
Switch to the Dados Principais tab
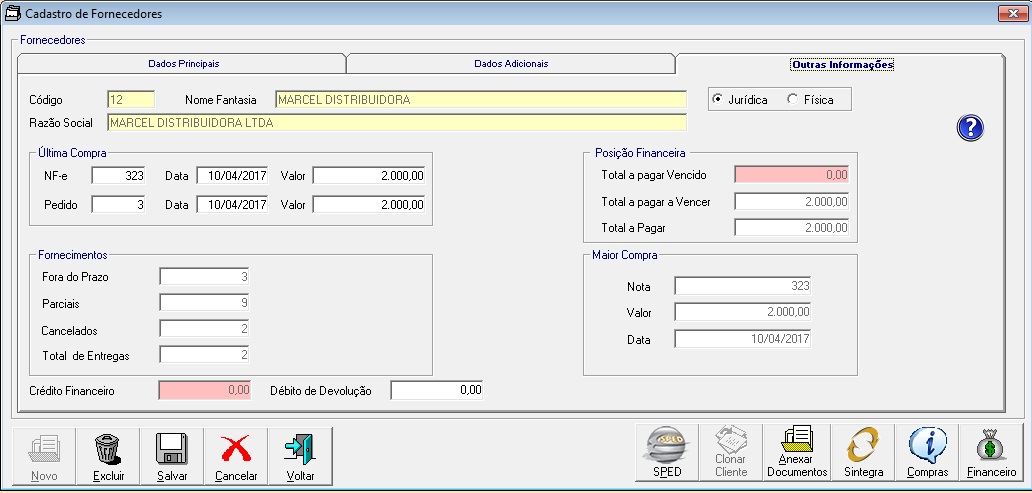click(x=183, y=63)
